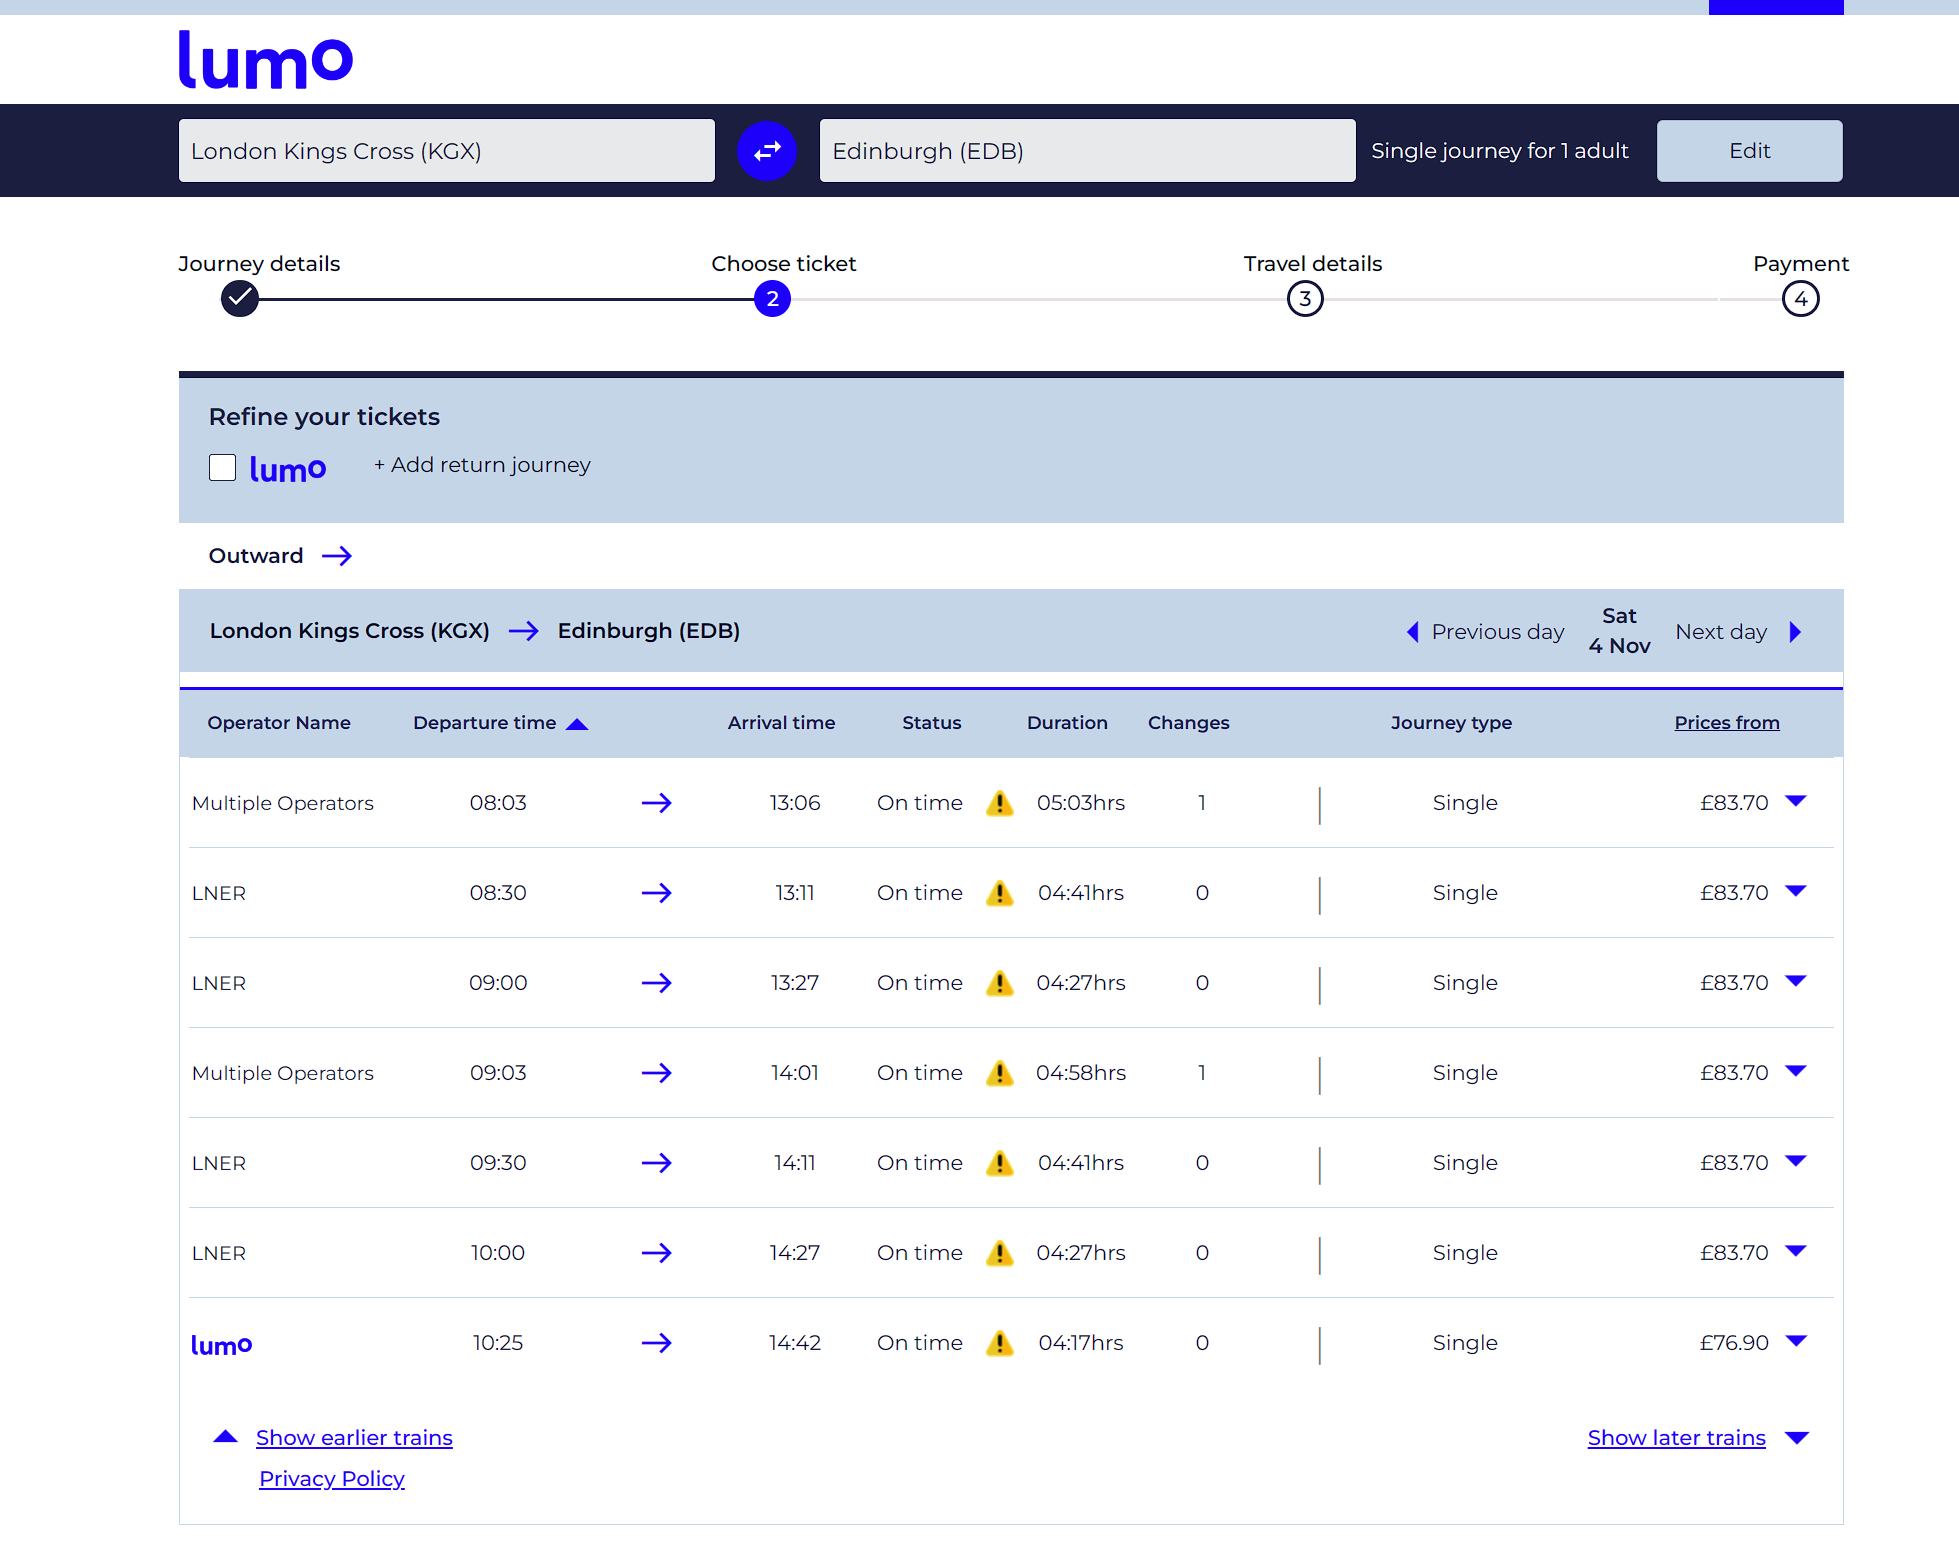Click the Edit journey button
The width and height of the screenshot is (1959, 1567).
[x=1749, y=151]
